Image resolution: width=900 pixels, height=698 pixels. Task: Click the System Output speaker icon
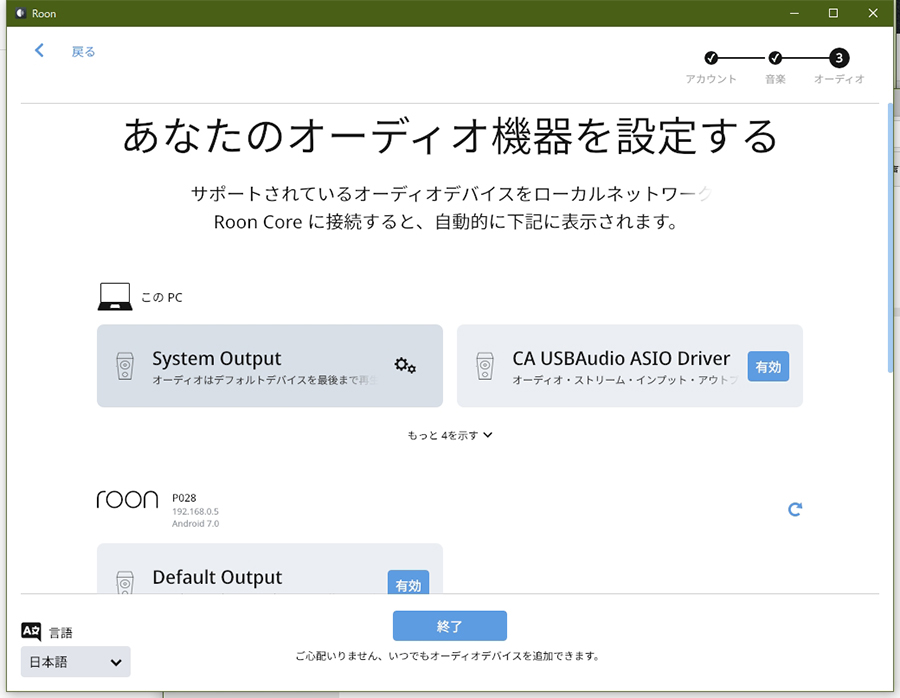click(x=125, y=366)
